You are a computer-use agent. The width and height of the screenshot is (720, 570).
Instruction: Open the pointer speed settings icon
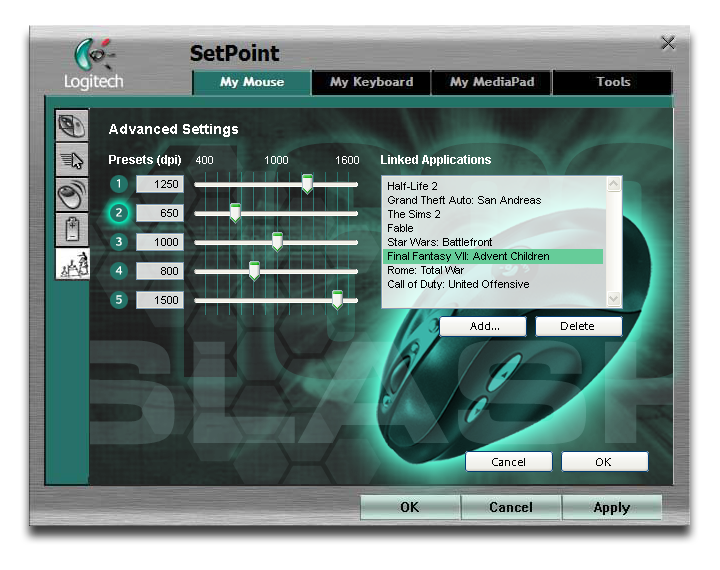tap(72, 160)
